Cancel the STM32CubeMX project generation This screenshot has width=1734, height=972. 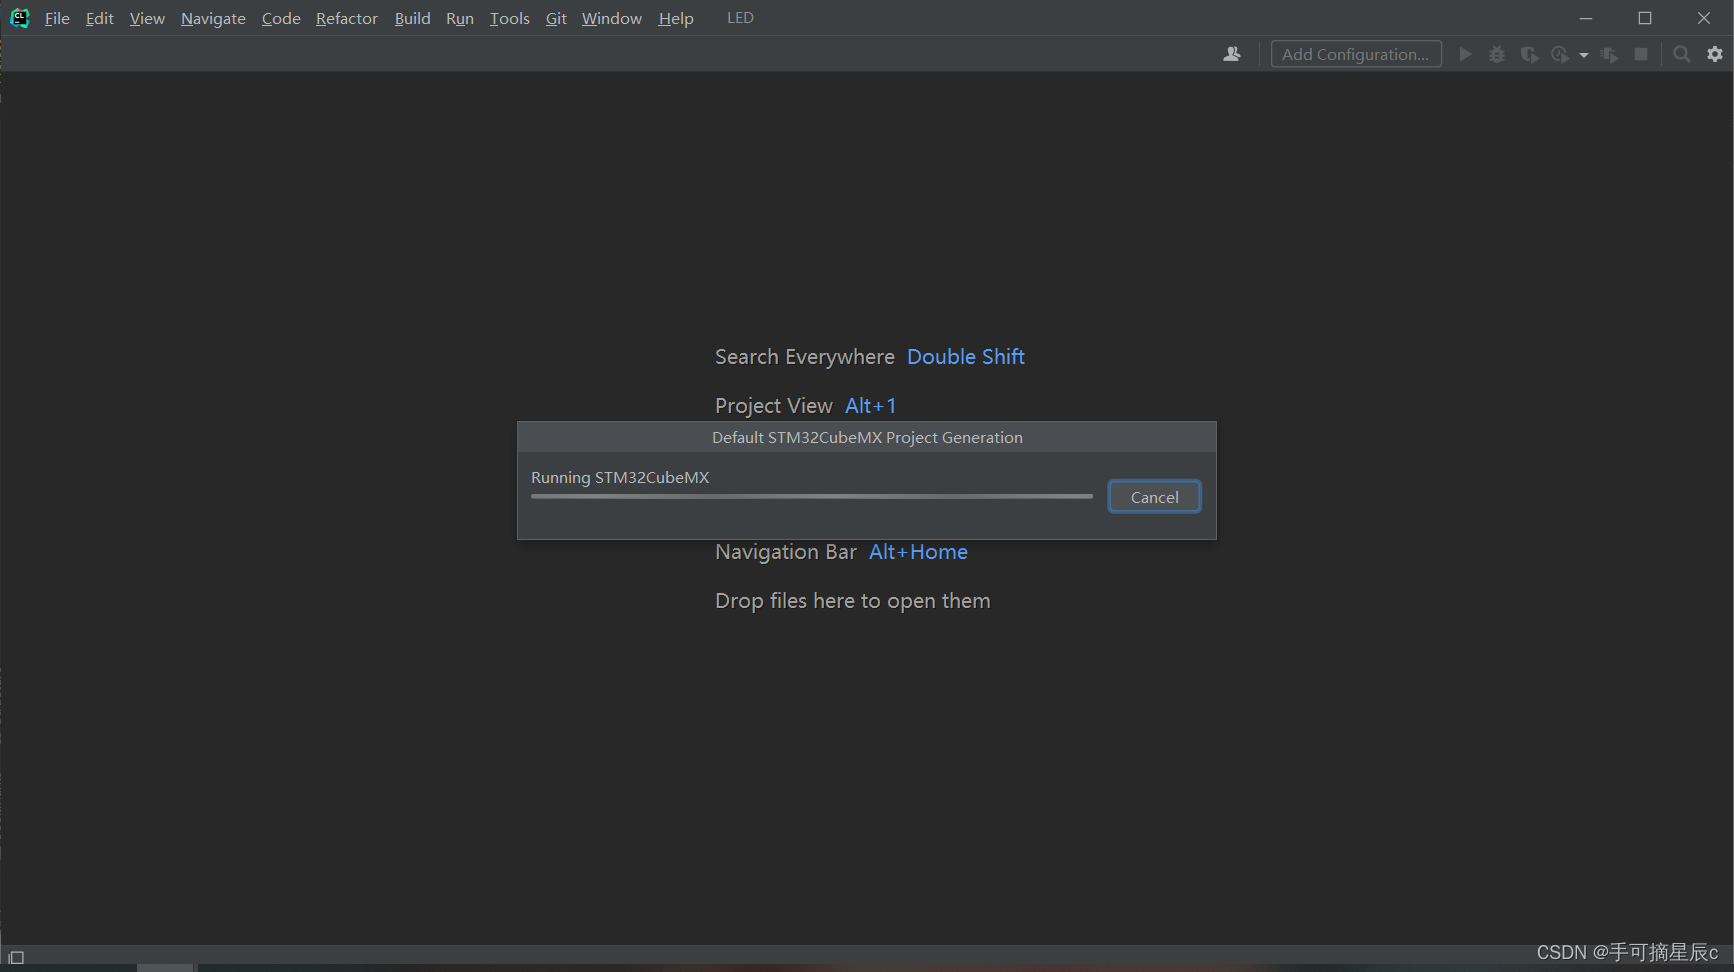pyautogui.click(x=1155, y=497)
